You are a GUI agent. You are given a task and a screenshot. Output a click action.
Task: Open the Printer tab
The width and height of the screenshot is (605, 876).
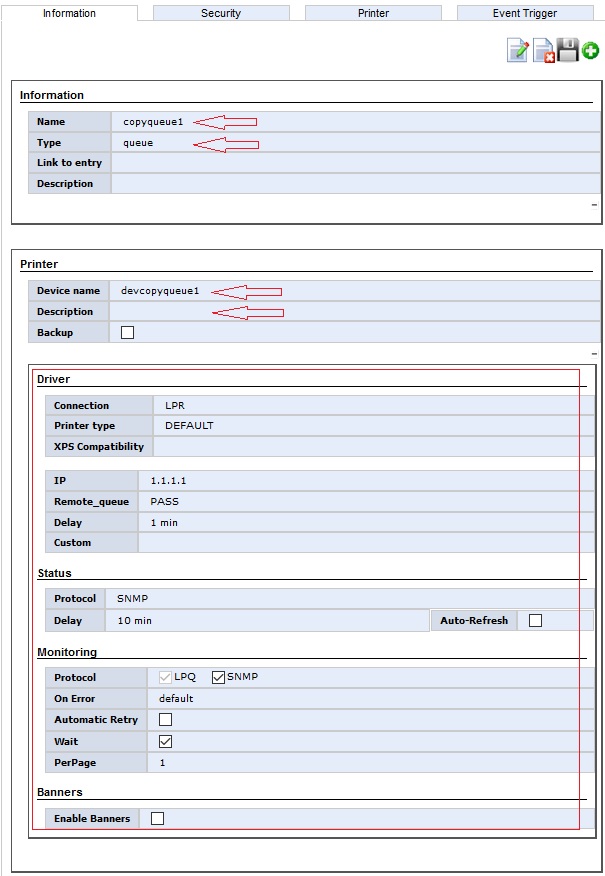[373, 13]
